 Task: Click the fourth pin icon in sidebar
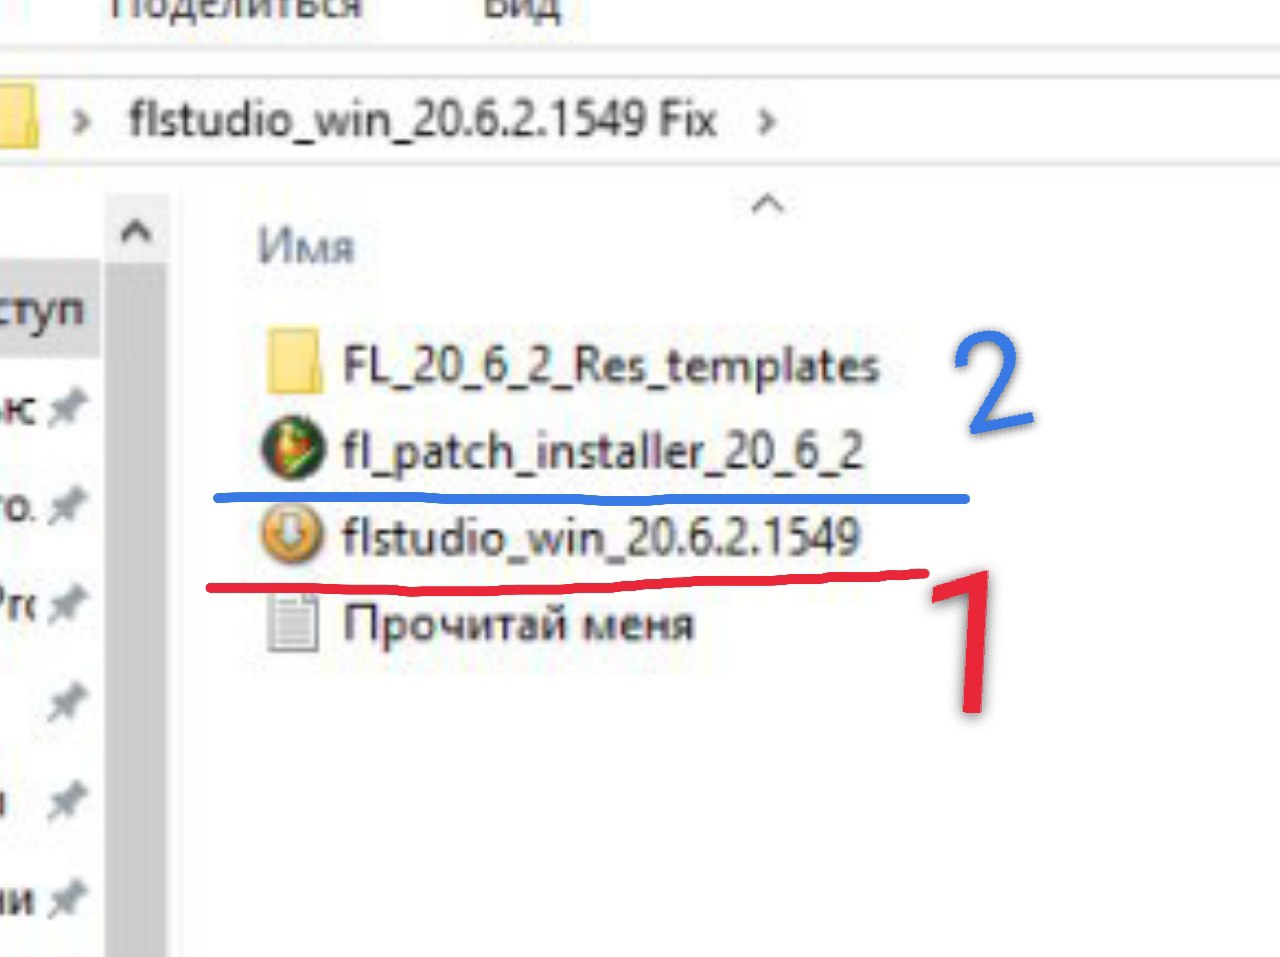click(68, 703)
